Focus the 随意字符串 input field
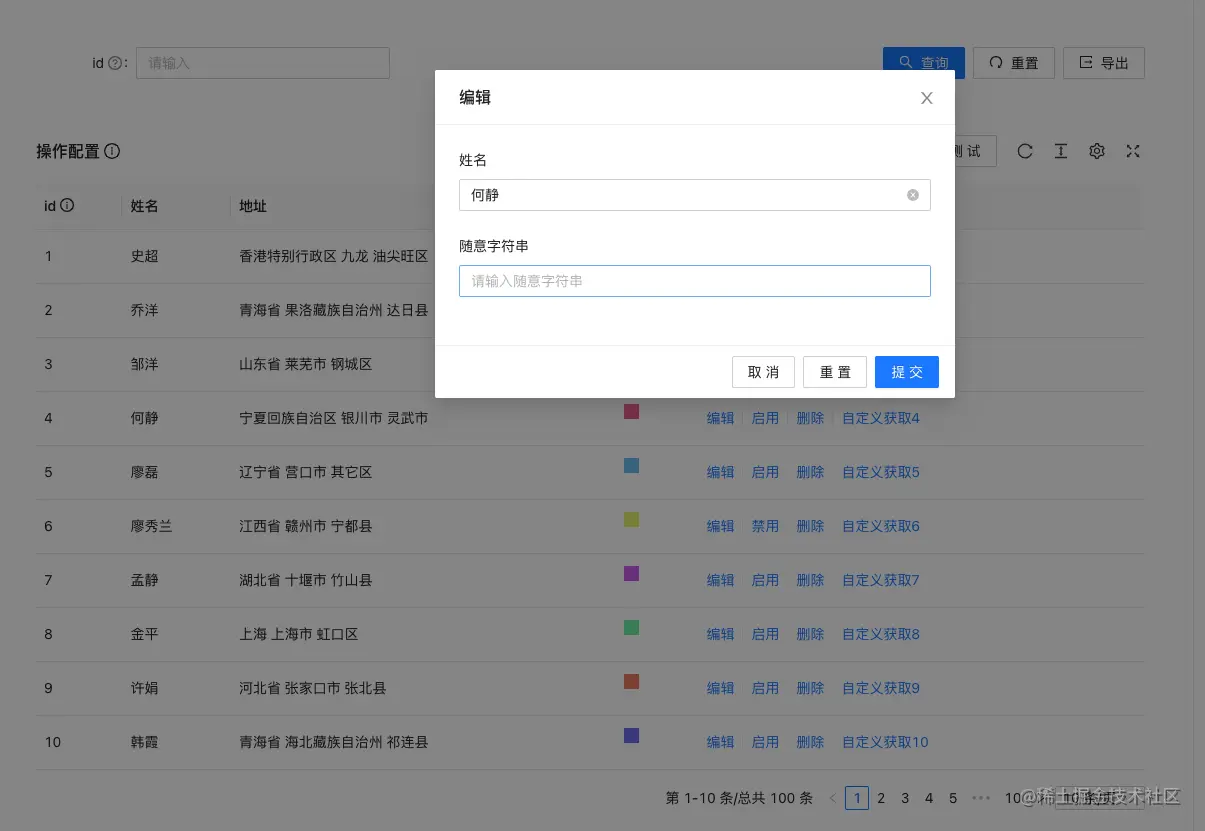Screen dimensions: 1205x831 694,281
